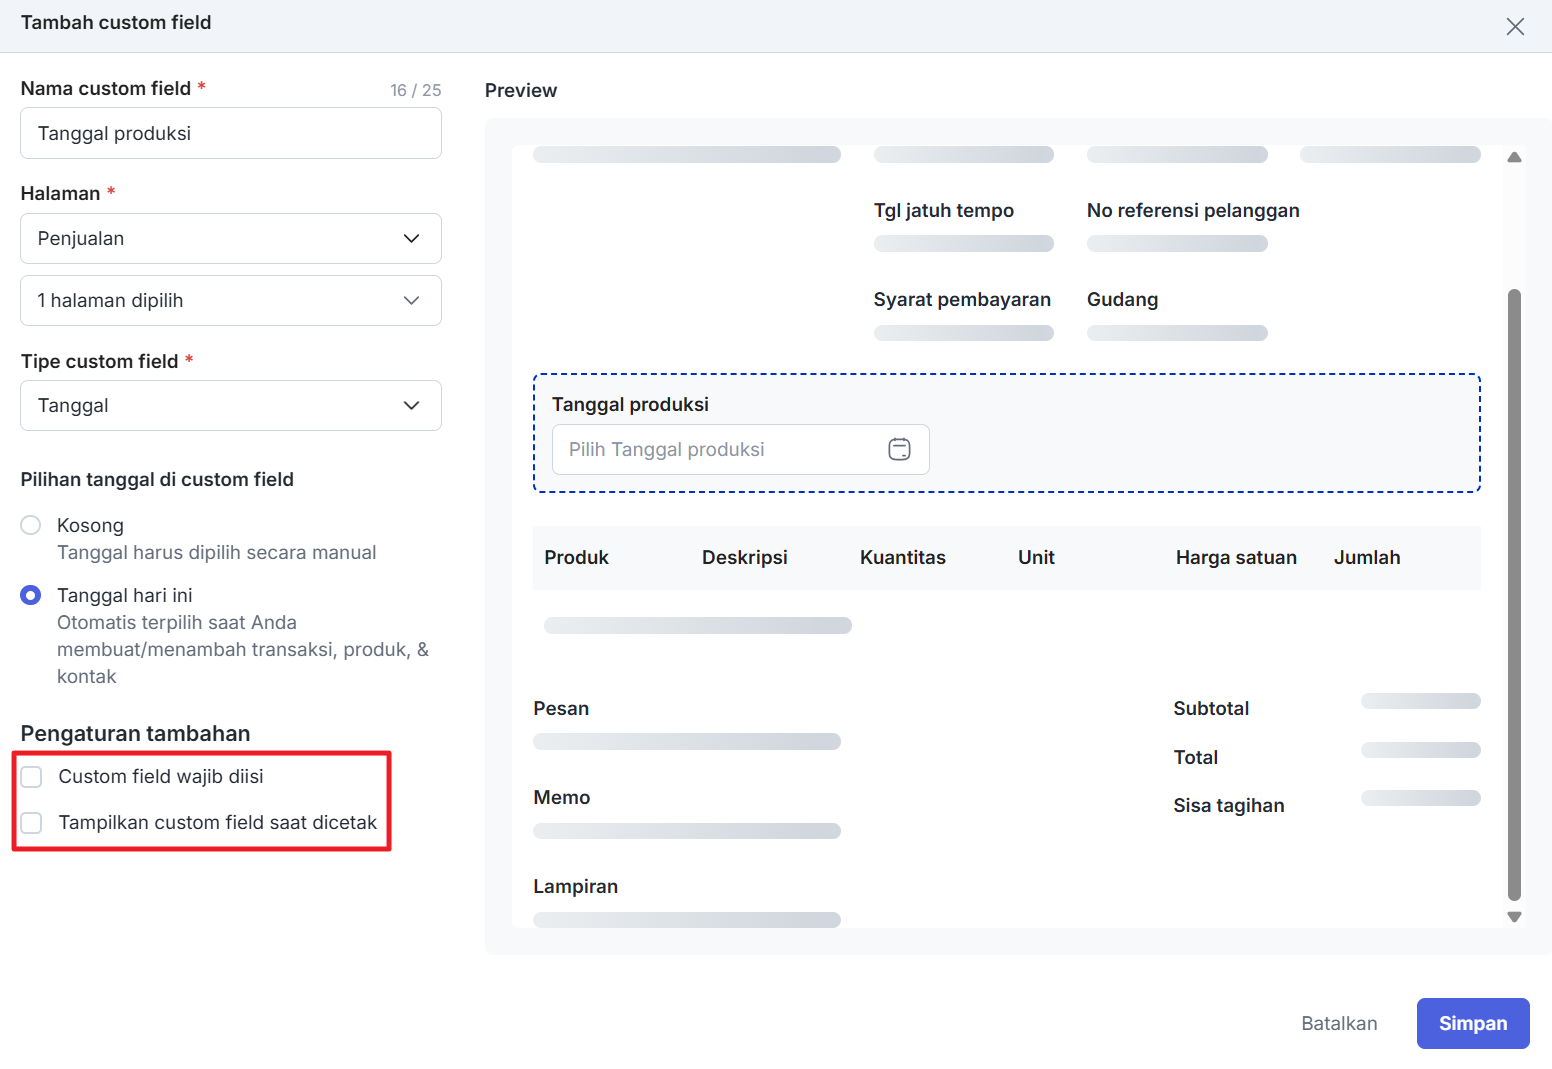Click the Produk column header in preview
Screen dimensions: 1552x1069
coord(576,558)
